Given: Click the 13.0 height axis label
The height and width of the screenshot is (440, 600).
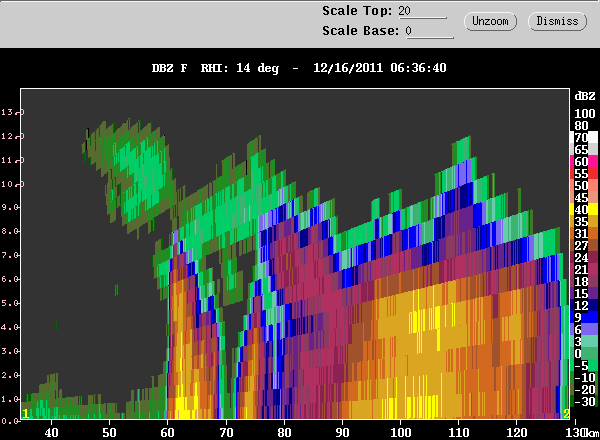Looking at the screenshot, I should click(x=11, y=112).
